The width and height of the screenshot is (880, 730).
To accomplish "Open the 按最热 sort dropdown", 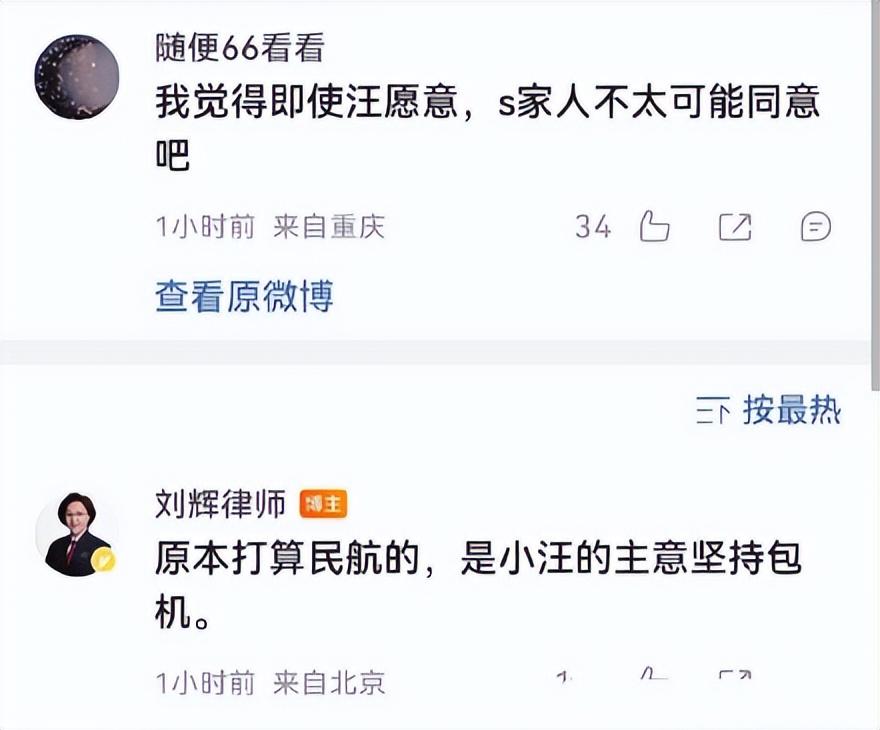I will coord(791,410).
